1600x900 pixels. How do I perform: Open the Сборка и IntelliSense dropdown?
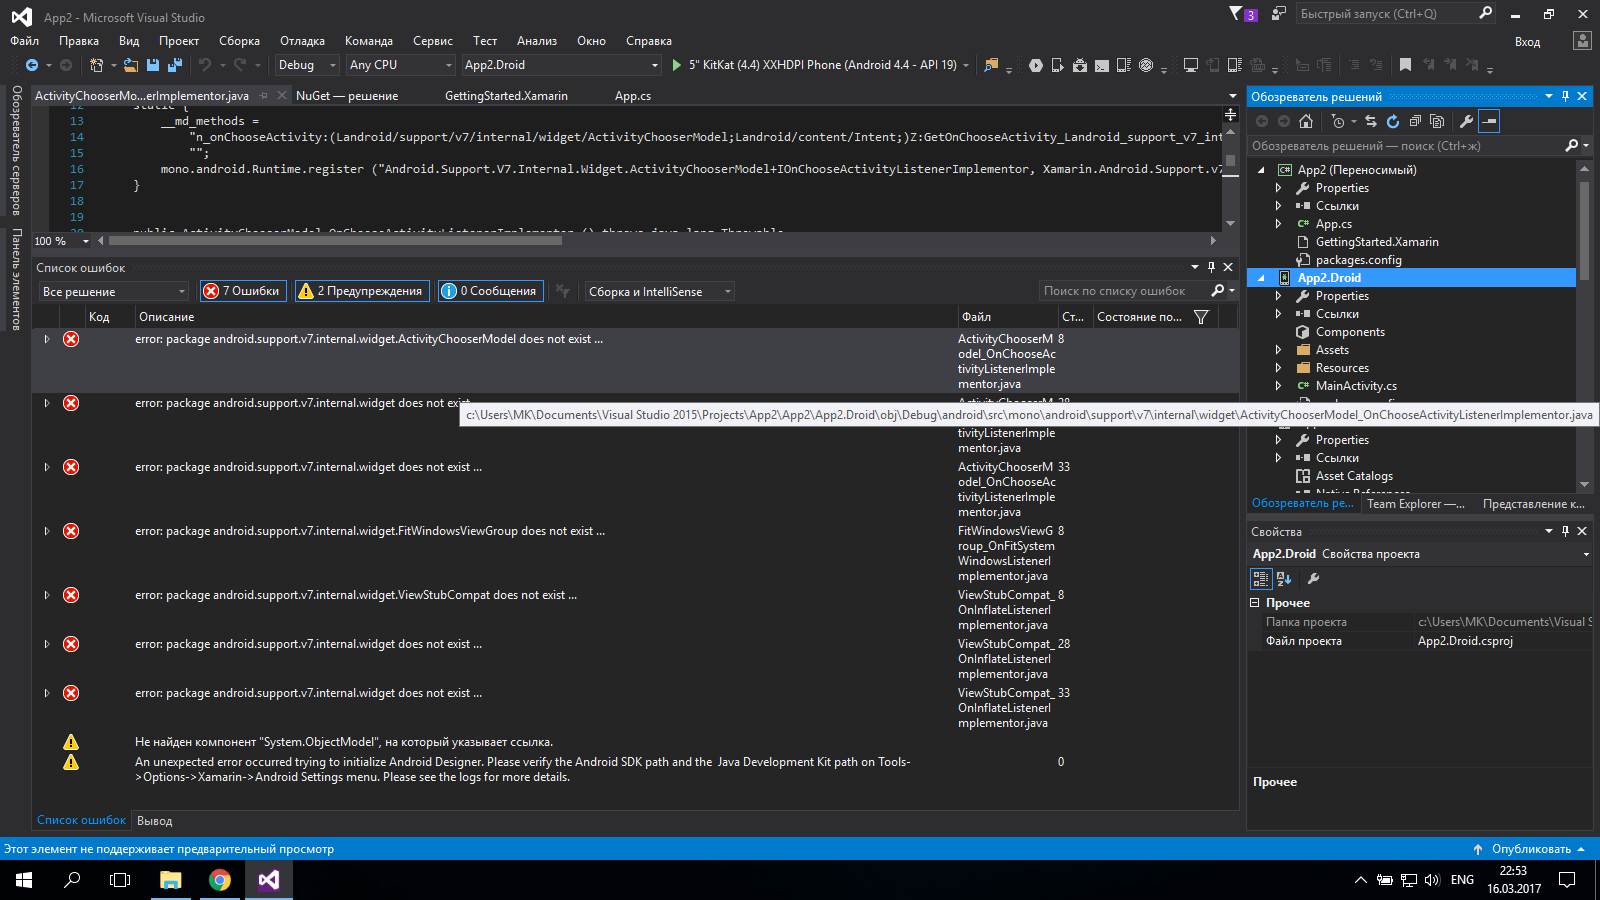(659, 291)
